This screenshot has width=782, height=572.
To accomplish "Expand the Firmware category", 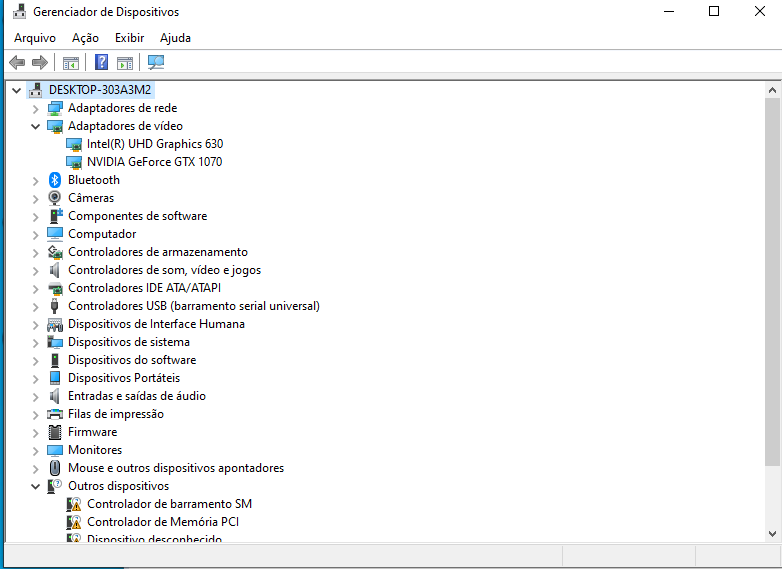I will click(35, 432).
